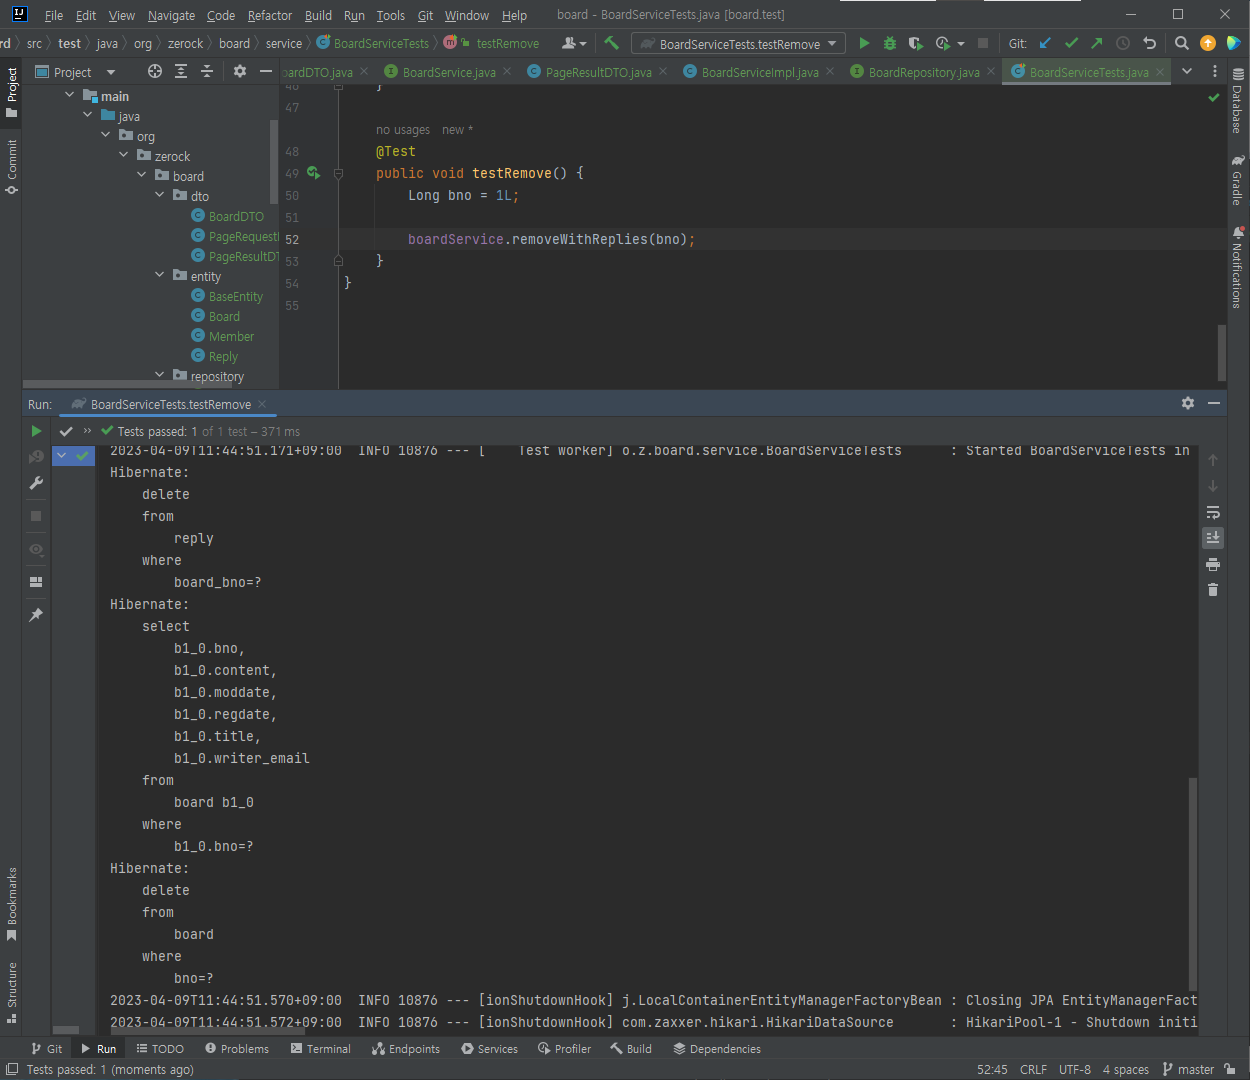Click the editor vertical scrollbar thumb
Viewport: 1250px width, 1080px height.
point(1221,352)
